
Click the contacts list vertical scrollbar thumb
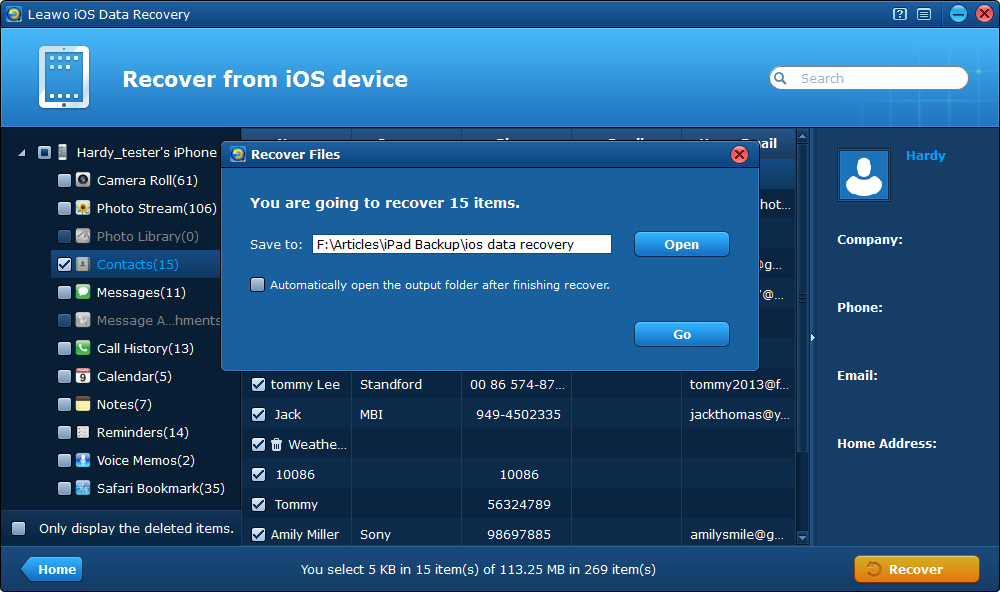(x=803, y=298)
